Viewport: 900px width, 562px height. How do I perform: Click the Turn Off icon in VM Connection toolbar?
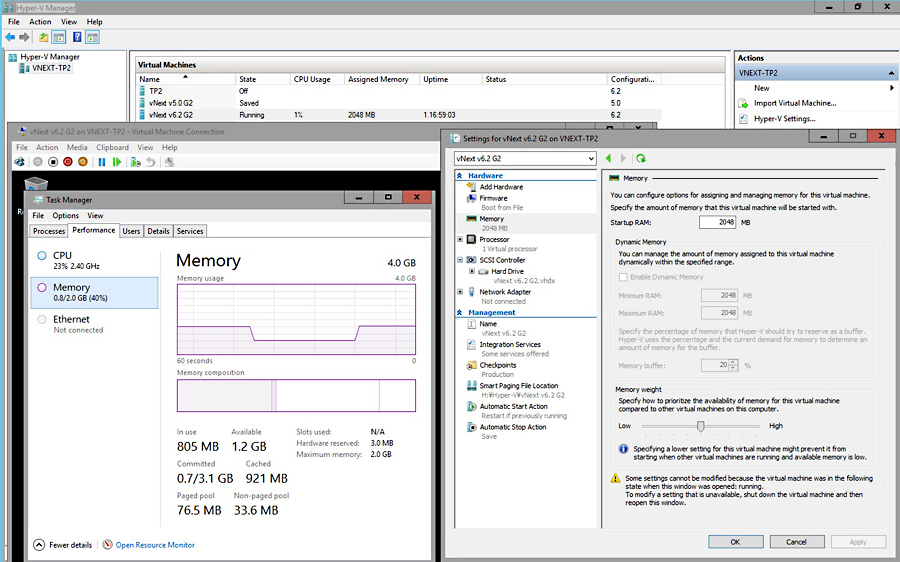pos(53,162)
